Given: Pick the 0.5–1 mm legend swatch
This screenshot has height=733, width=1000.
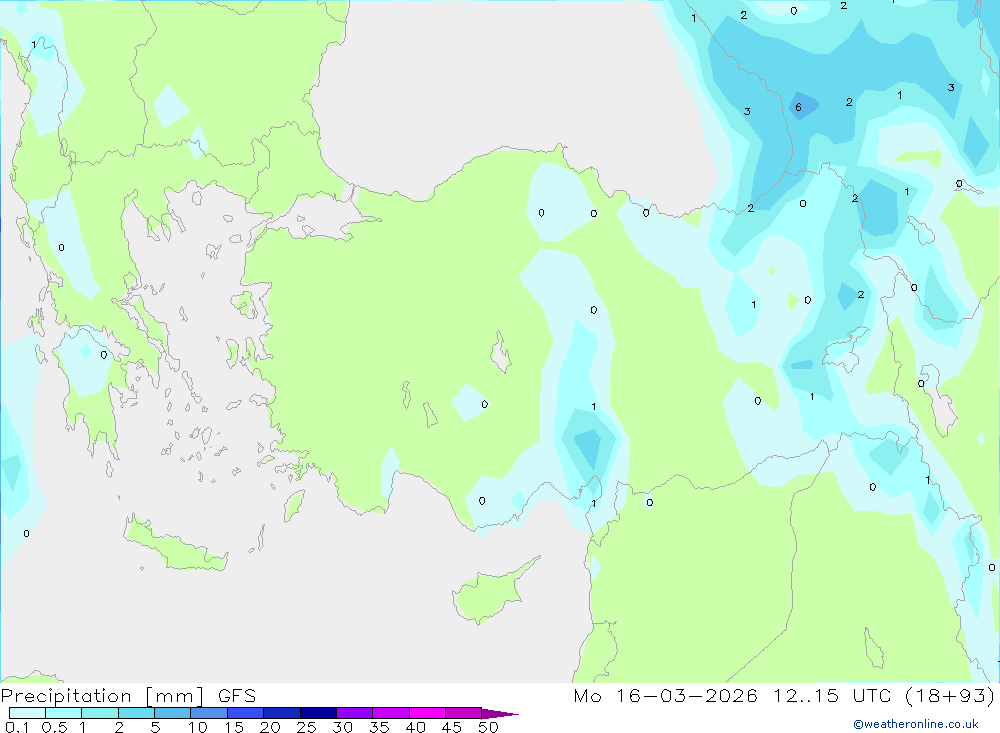Looking at the screenshot, I should point(64,713).
